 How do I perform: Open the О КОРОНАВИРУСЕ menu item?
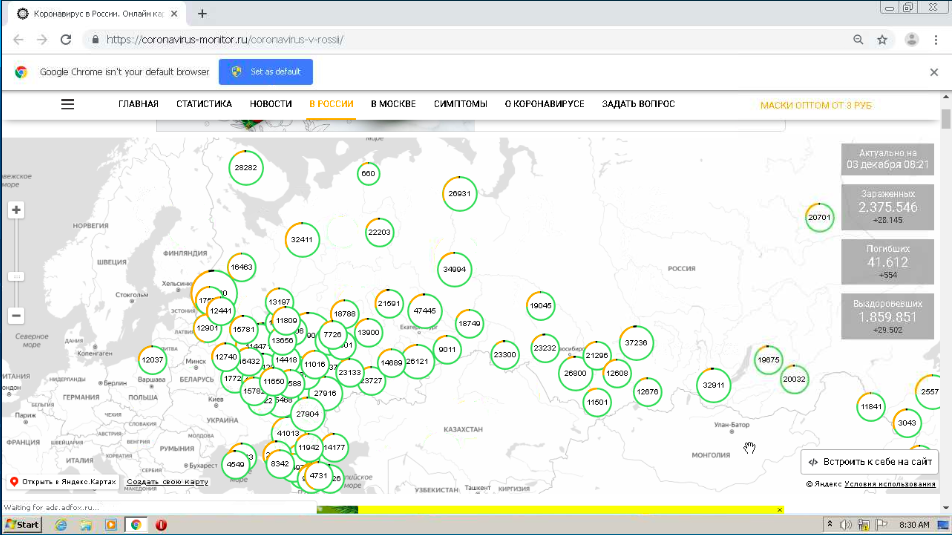(545, 104)
